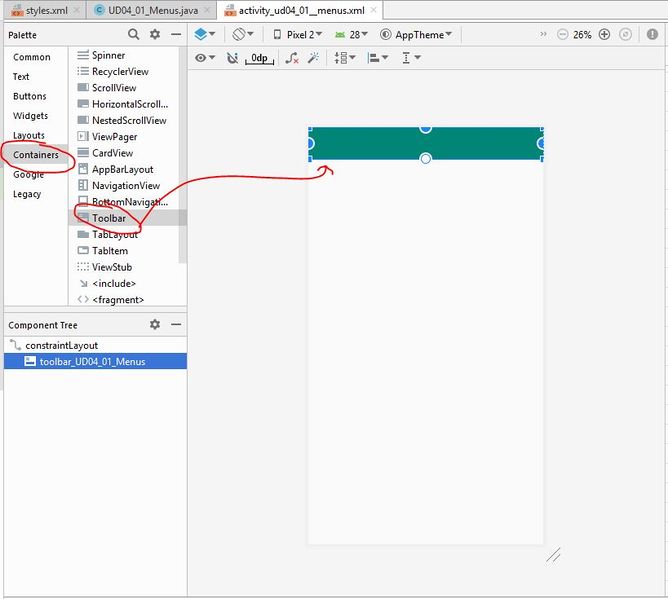
Task: Select the Containers palette category
Action: tap(36, 155)
